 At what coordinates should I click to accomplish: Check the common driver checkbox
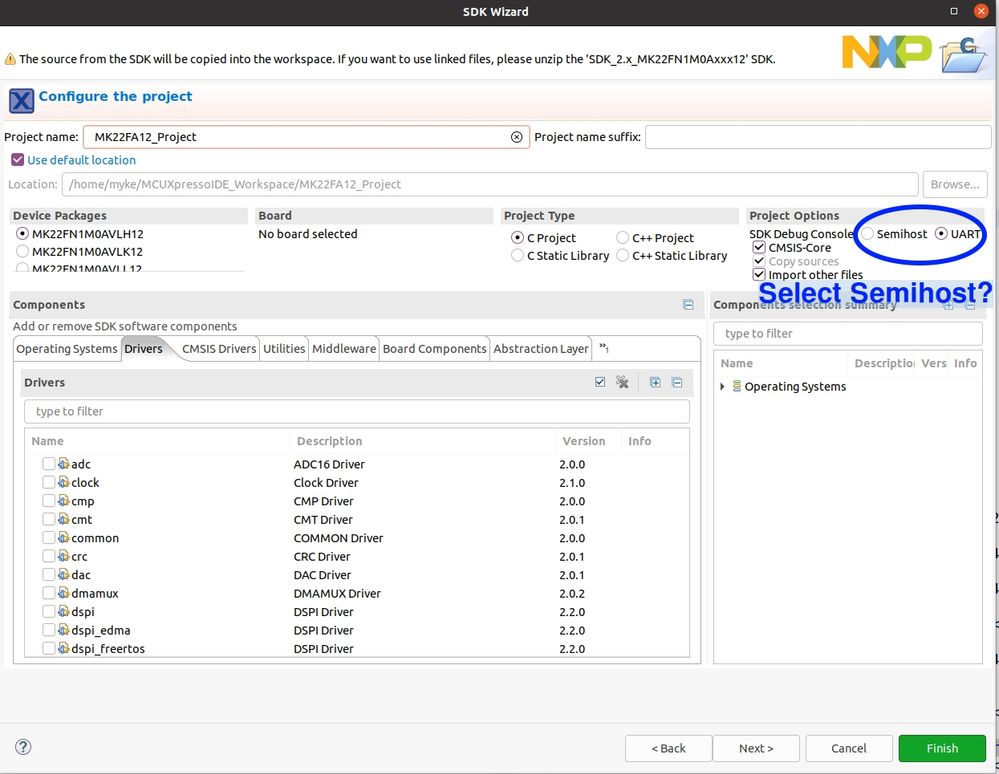pos(48,538)
